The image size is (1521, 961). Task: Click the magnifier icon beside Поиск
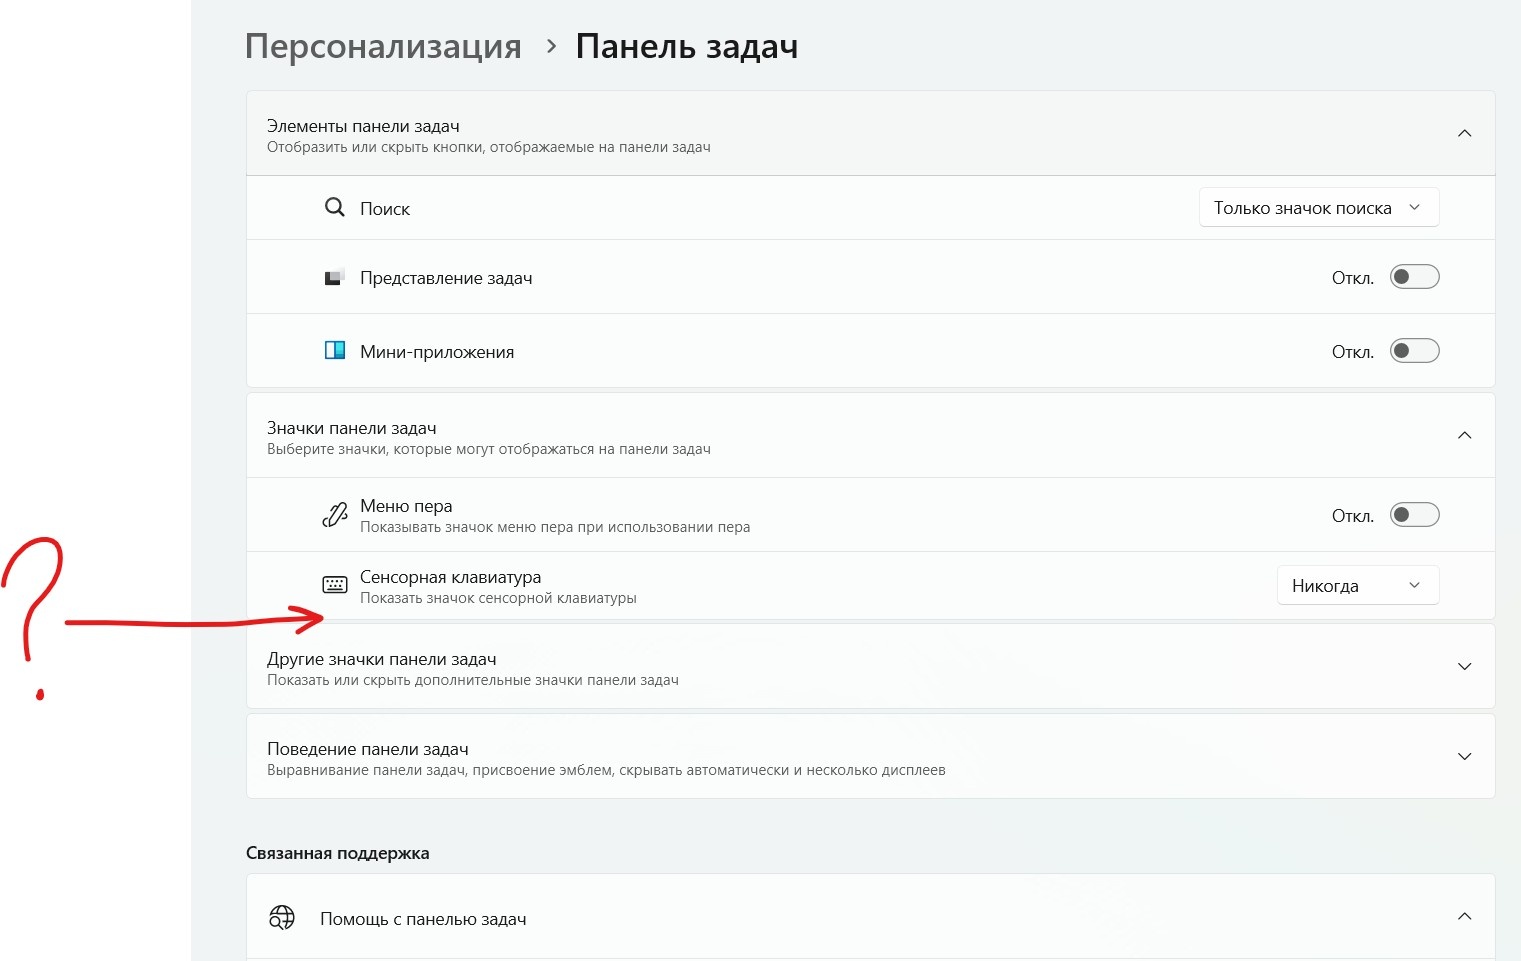click(x=335, y=208)
